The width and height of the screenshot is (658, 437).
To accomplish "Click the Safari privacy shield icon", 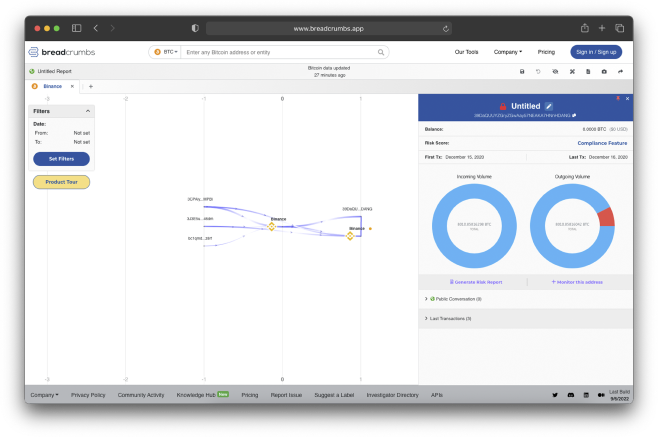I will click(195, 28).
